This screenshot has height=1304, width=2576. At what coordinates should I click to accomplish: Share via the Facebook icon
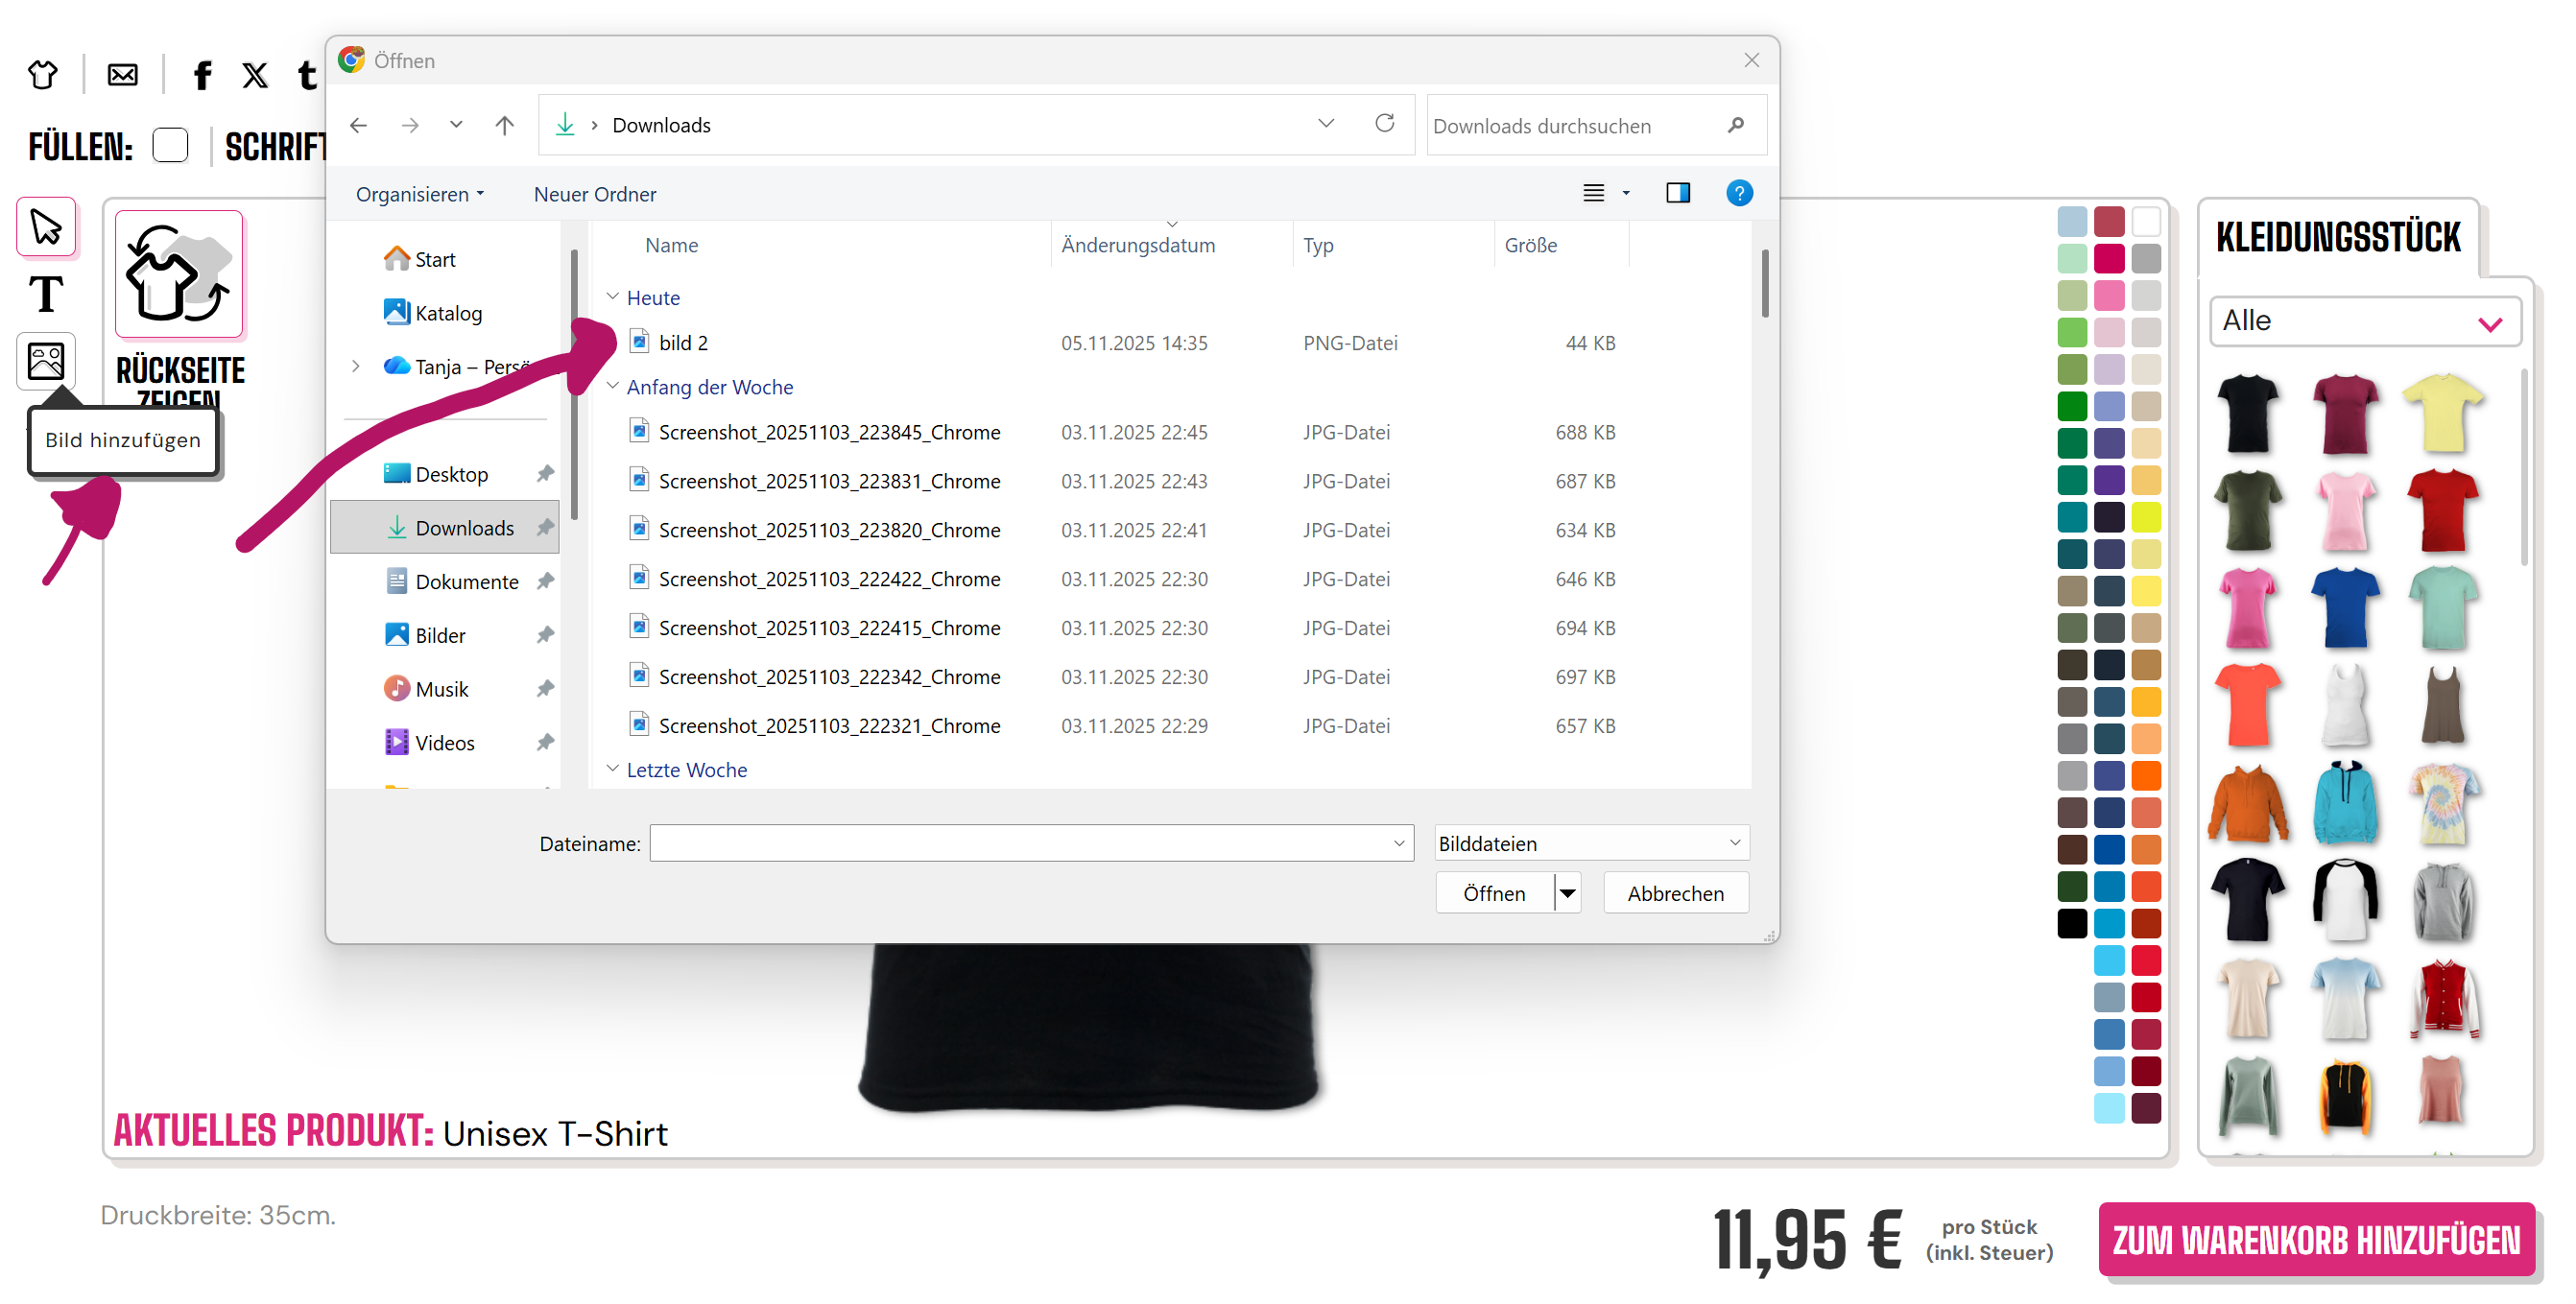(x=203, y=75)
